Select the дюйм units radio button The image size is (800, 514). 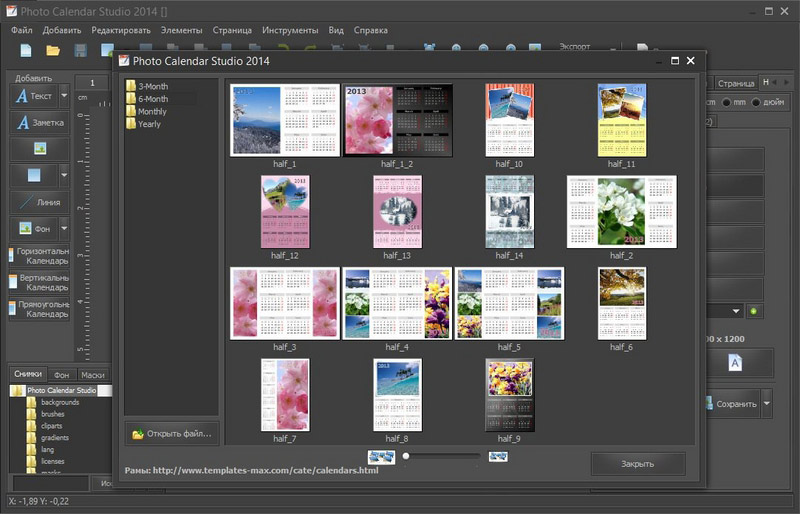point(756,102)
